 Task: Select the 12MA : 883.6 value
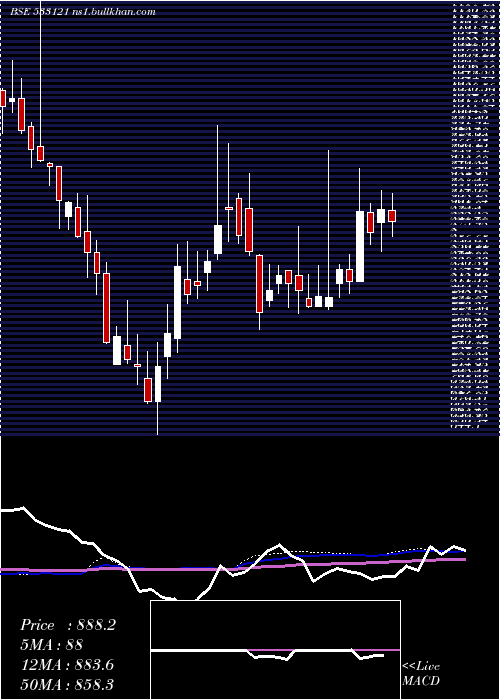coord(67,665)
